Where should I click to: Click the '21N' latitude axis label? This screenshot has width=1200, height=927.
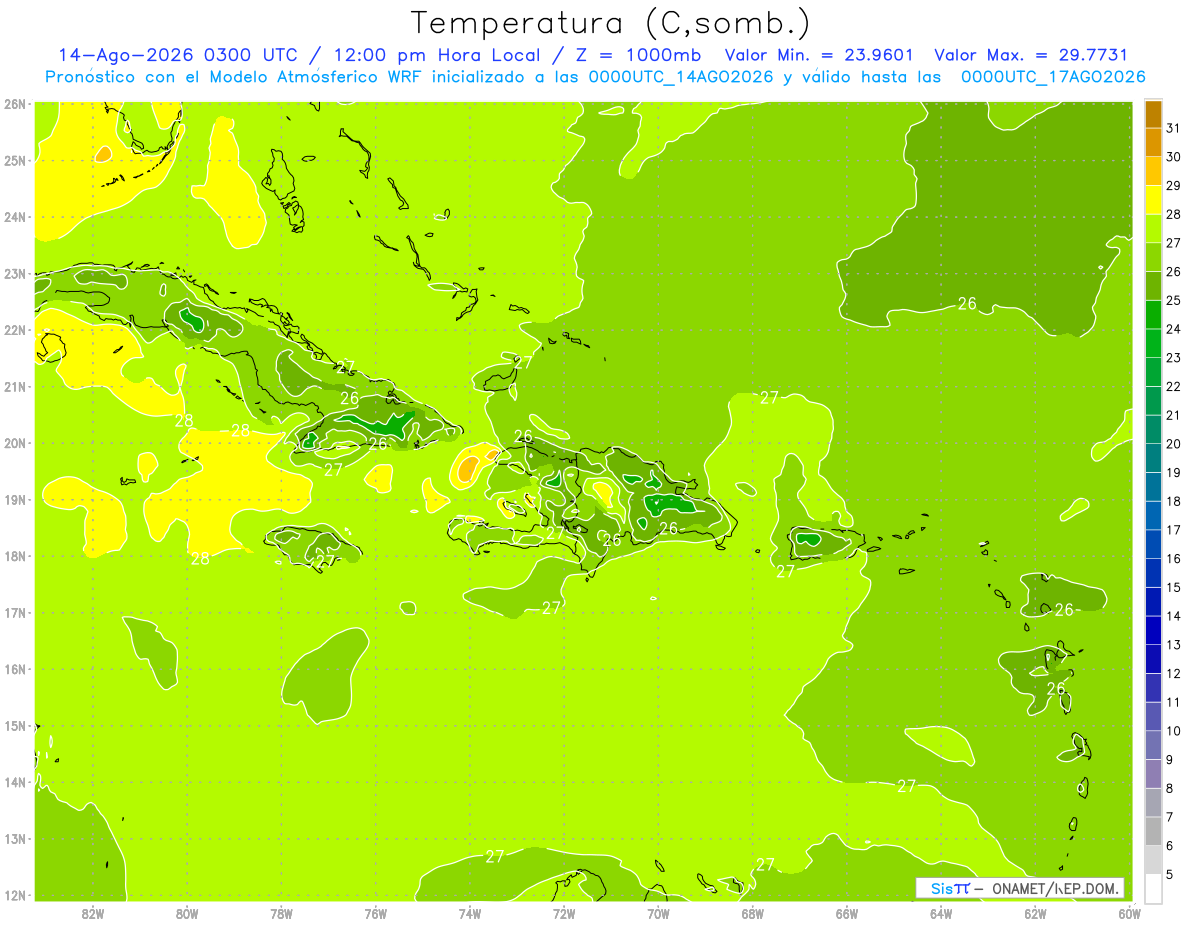click(15, 387)
